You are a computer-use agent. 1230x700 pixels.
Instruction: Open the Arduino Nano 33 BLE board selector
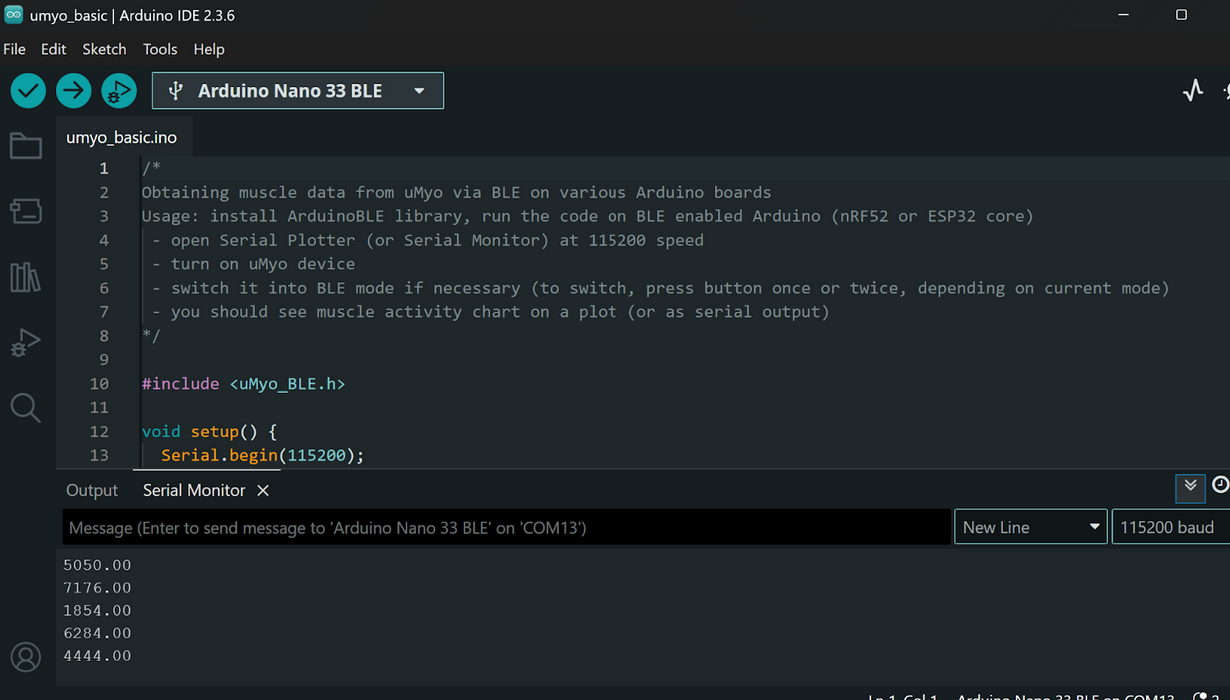coord(298,91)
